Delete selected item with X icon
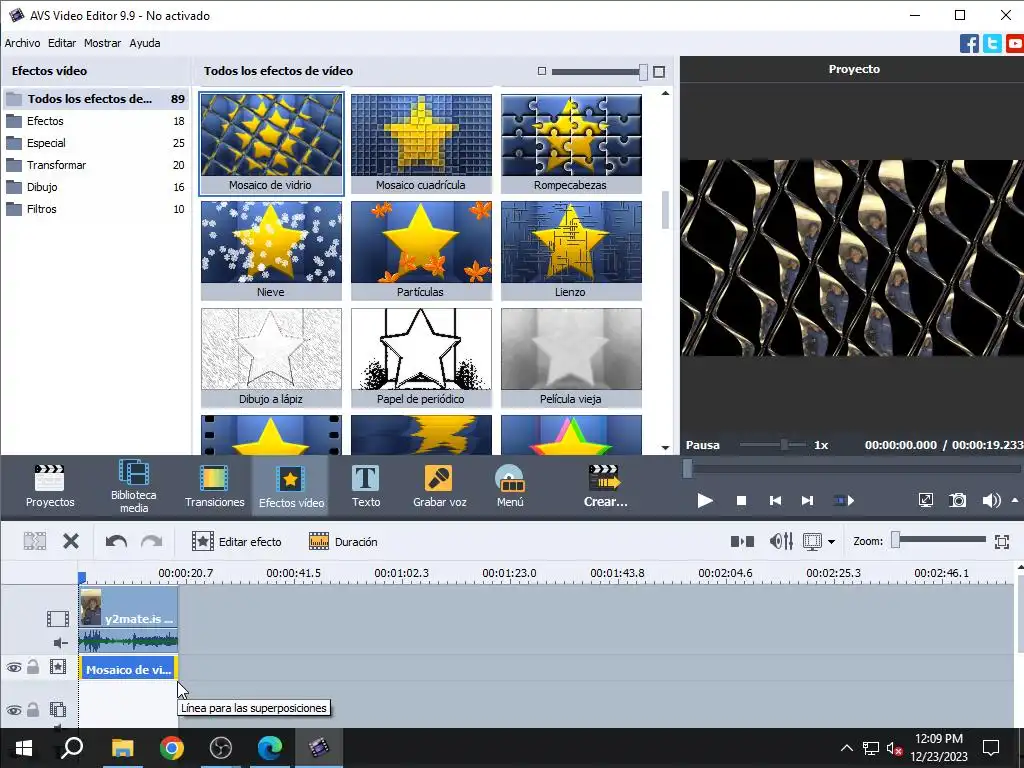The height and width of the screenshot is (768, 1024). pos(71,541)
